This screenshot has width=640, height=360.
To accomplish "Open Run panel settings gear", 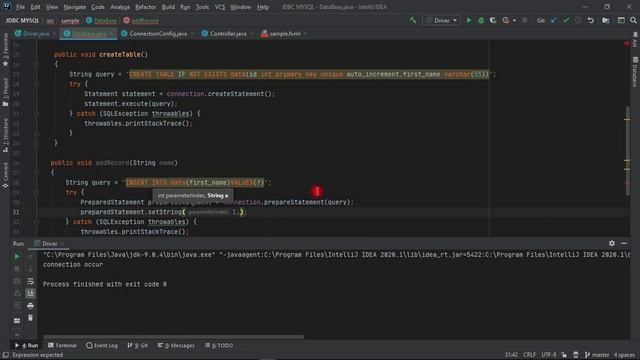I will 611,243.
